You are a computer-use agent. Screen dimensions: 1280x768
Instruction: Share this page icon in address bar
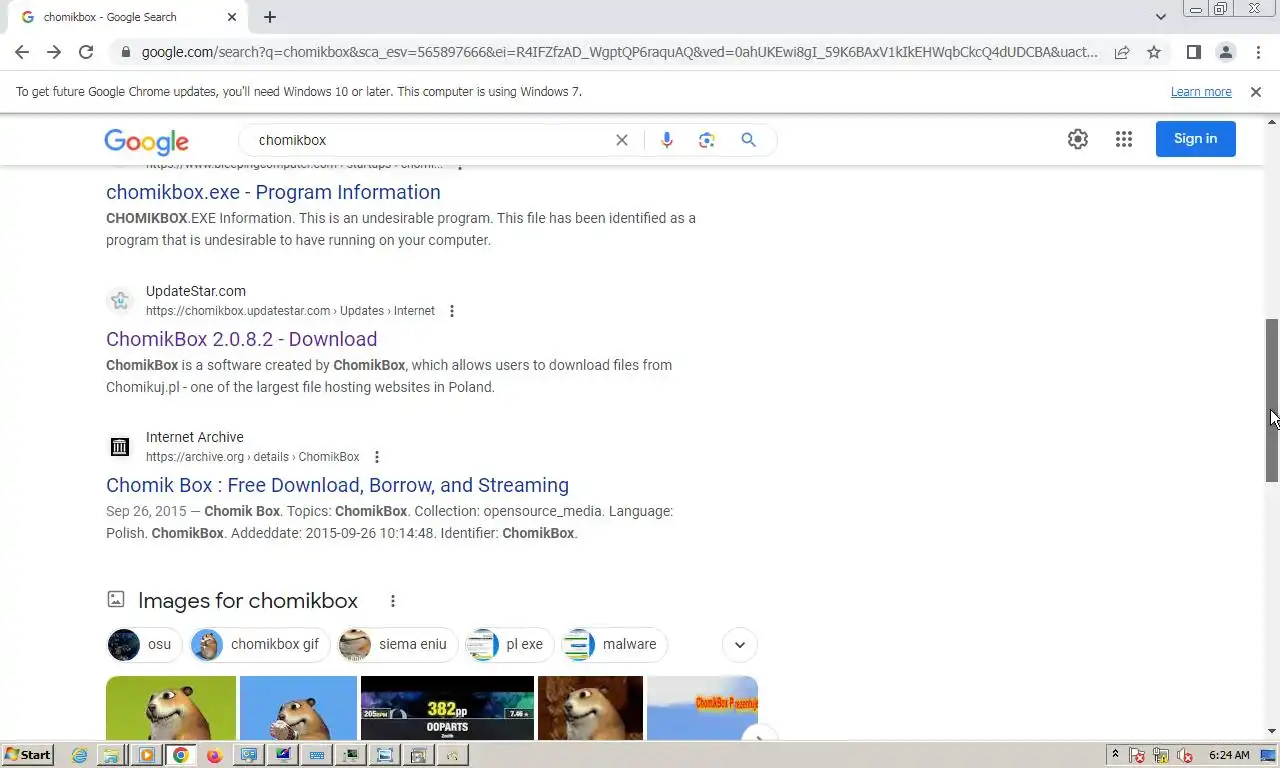(x=1122, y=52)
